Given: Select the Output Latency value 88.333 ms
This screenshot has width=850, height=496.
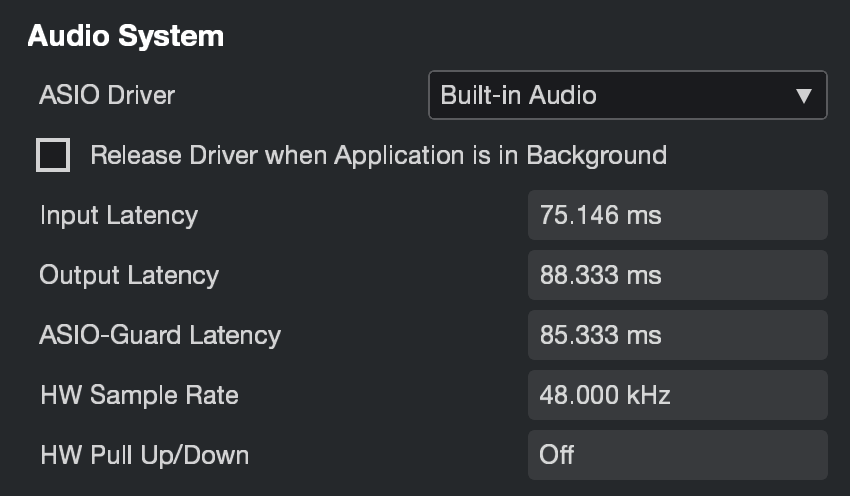Looking at the screenshot, I should [678, 275].
